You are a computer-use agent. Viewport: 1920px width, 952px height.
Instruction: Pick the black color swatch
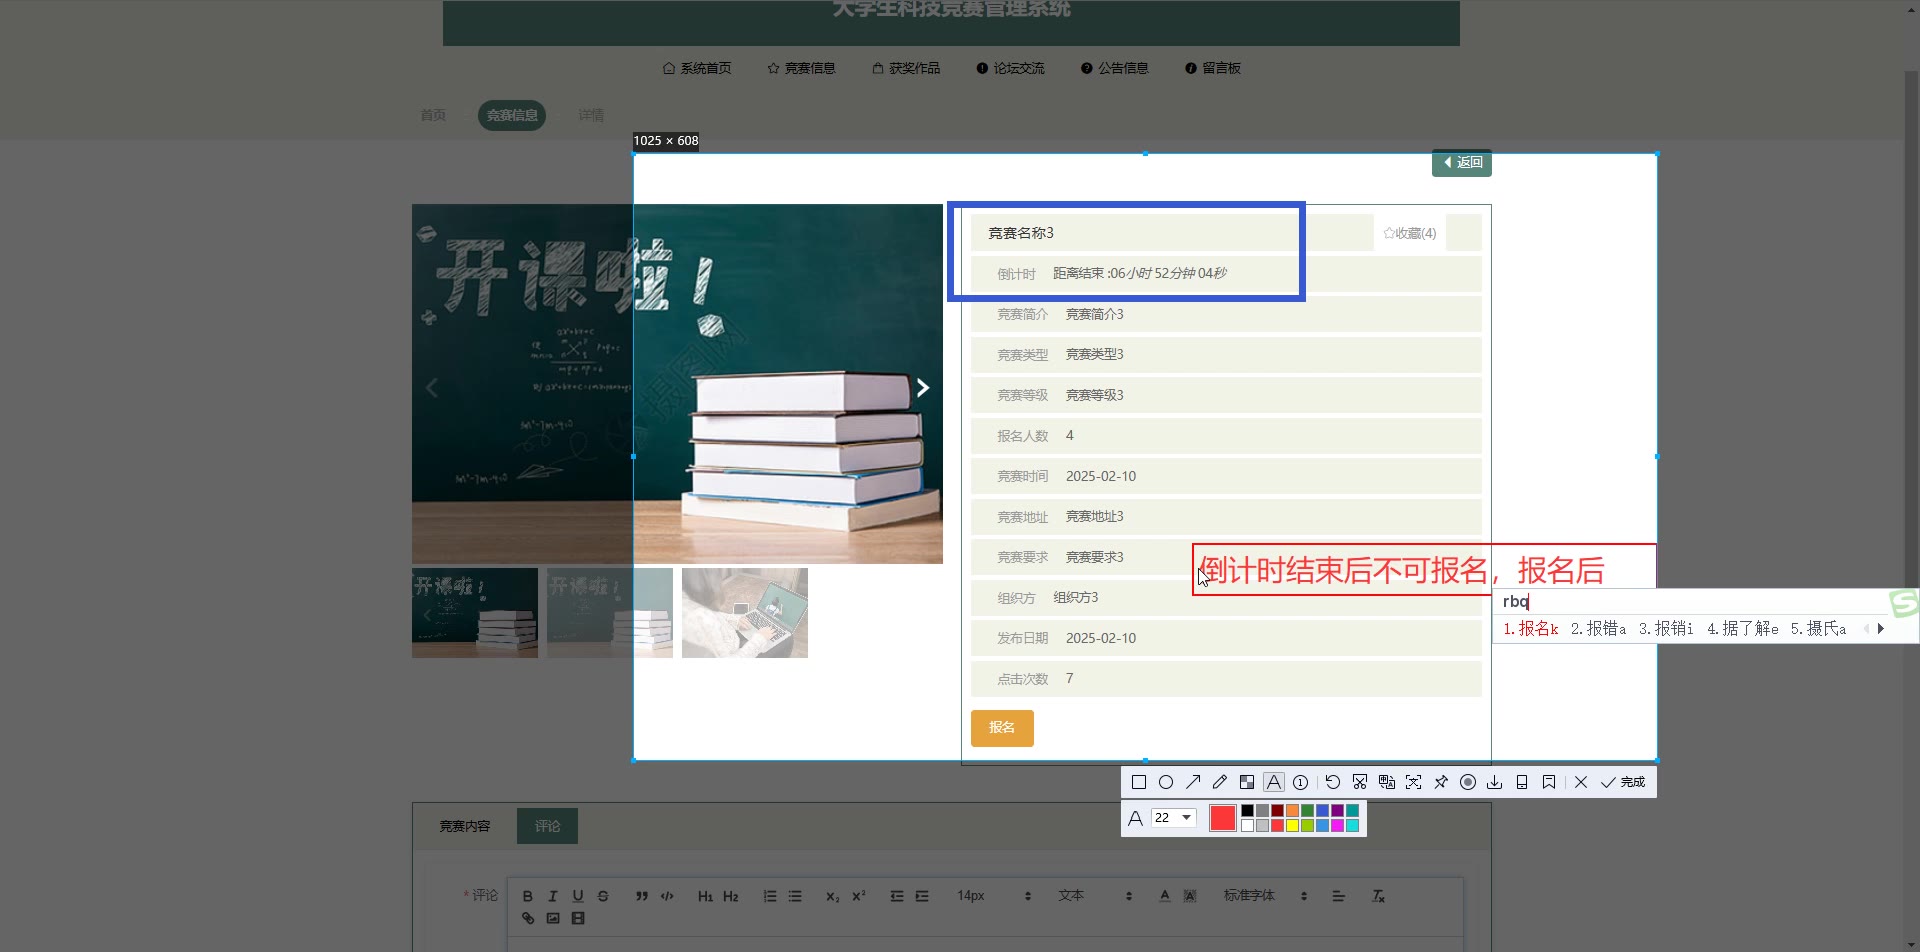pyautogui.click(x=1247, y=811)
